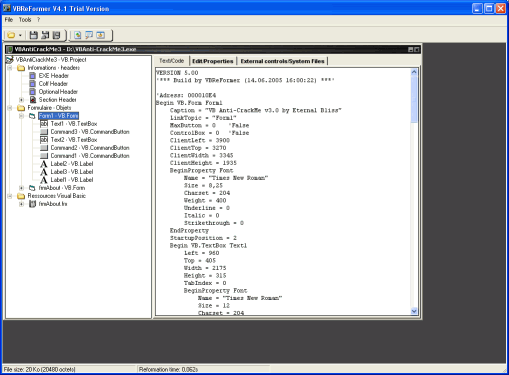Click the form icon beside Form1
Image resolution: width=509 pixels, height=375 pixels.
[32, 116]
